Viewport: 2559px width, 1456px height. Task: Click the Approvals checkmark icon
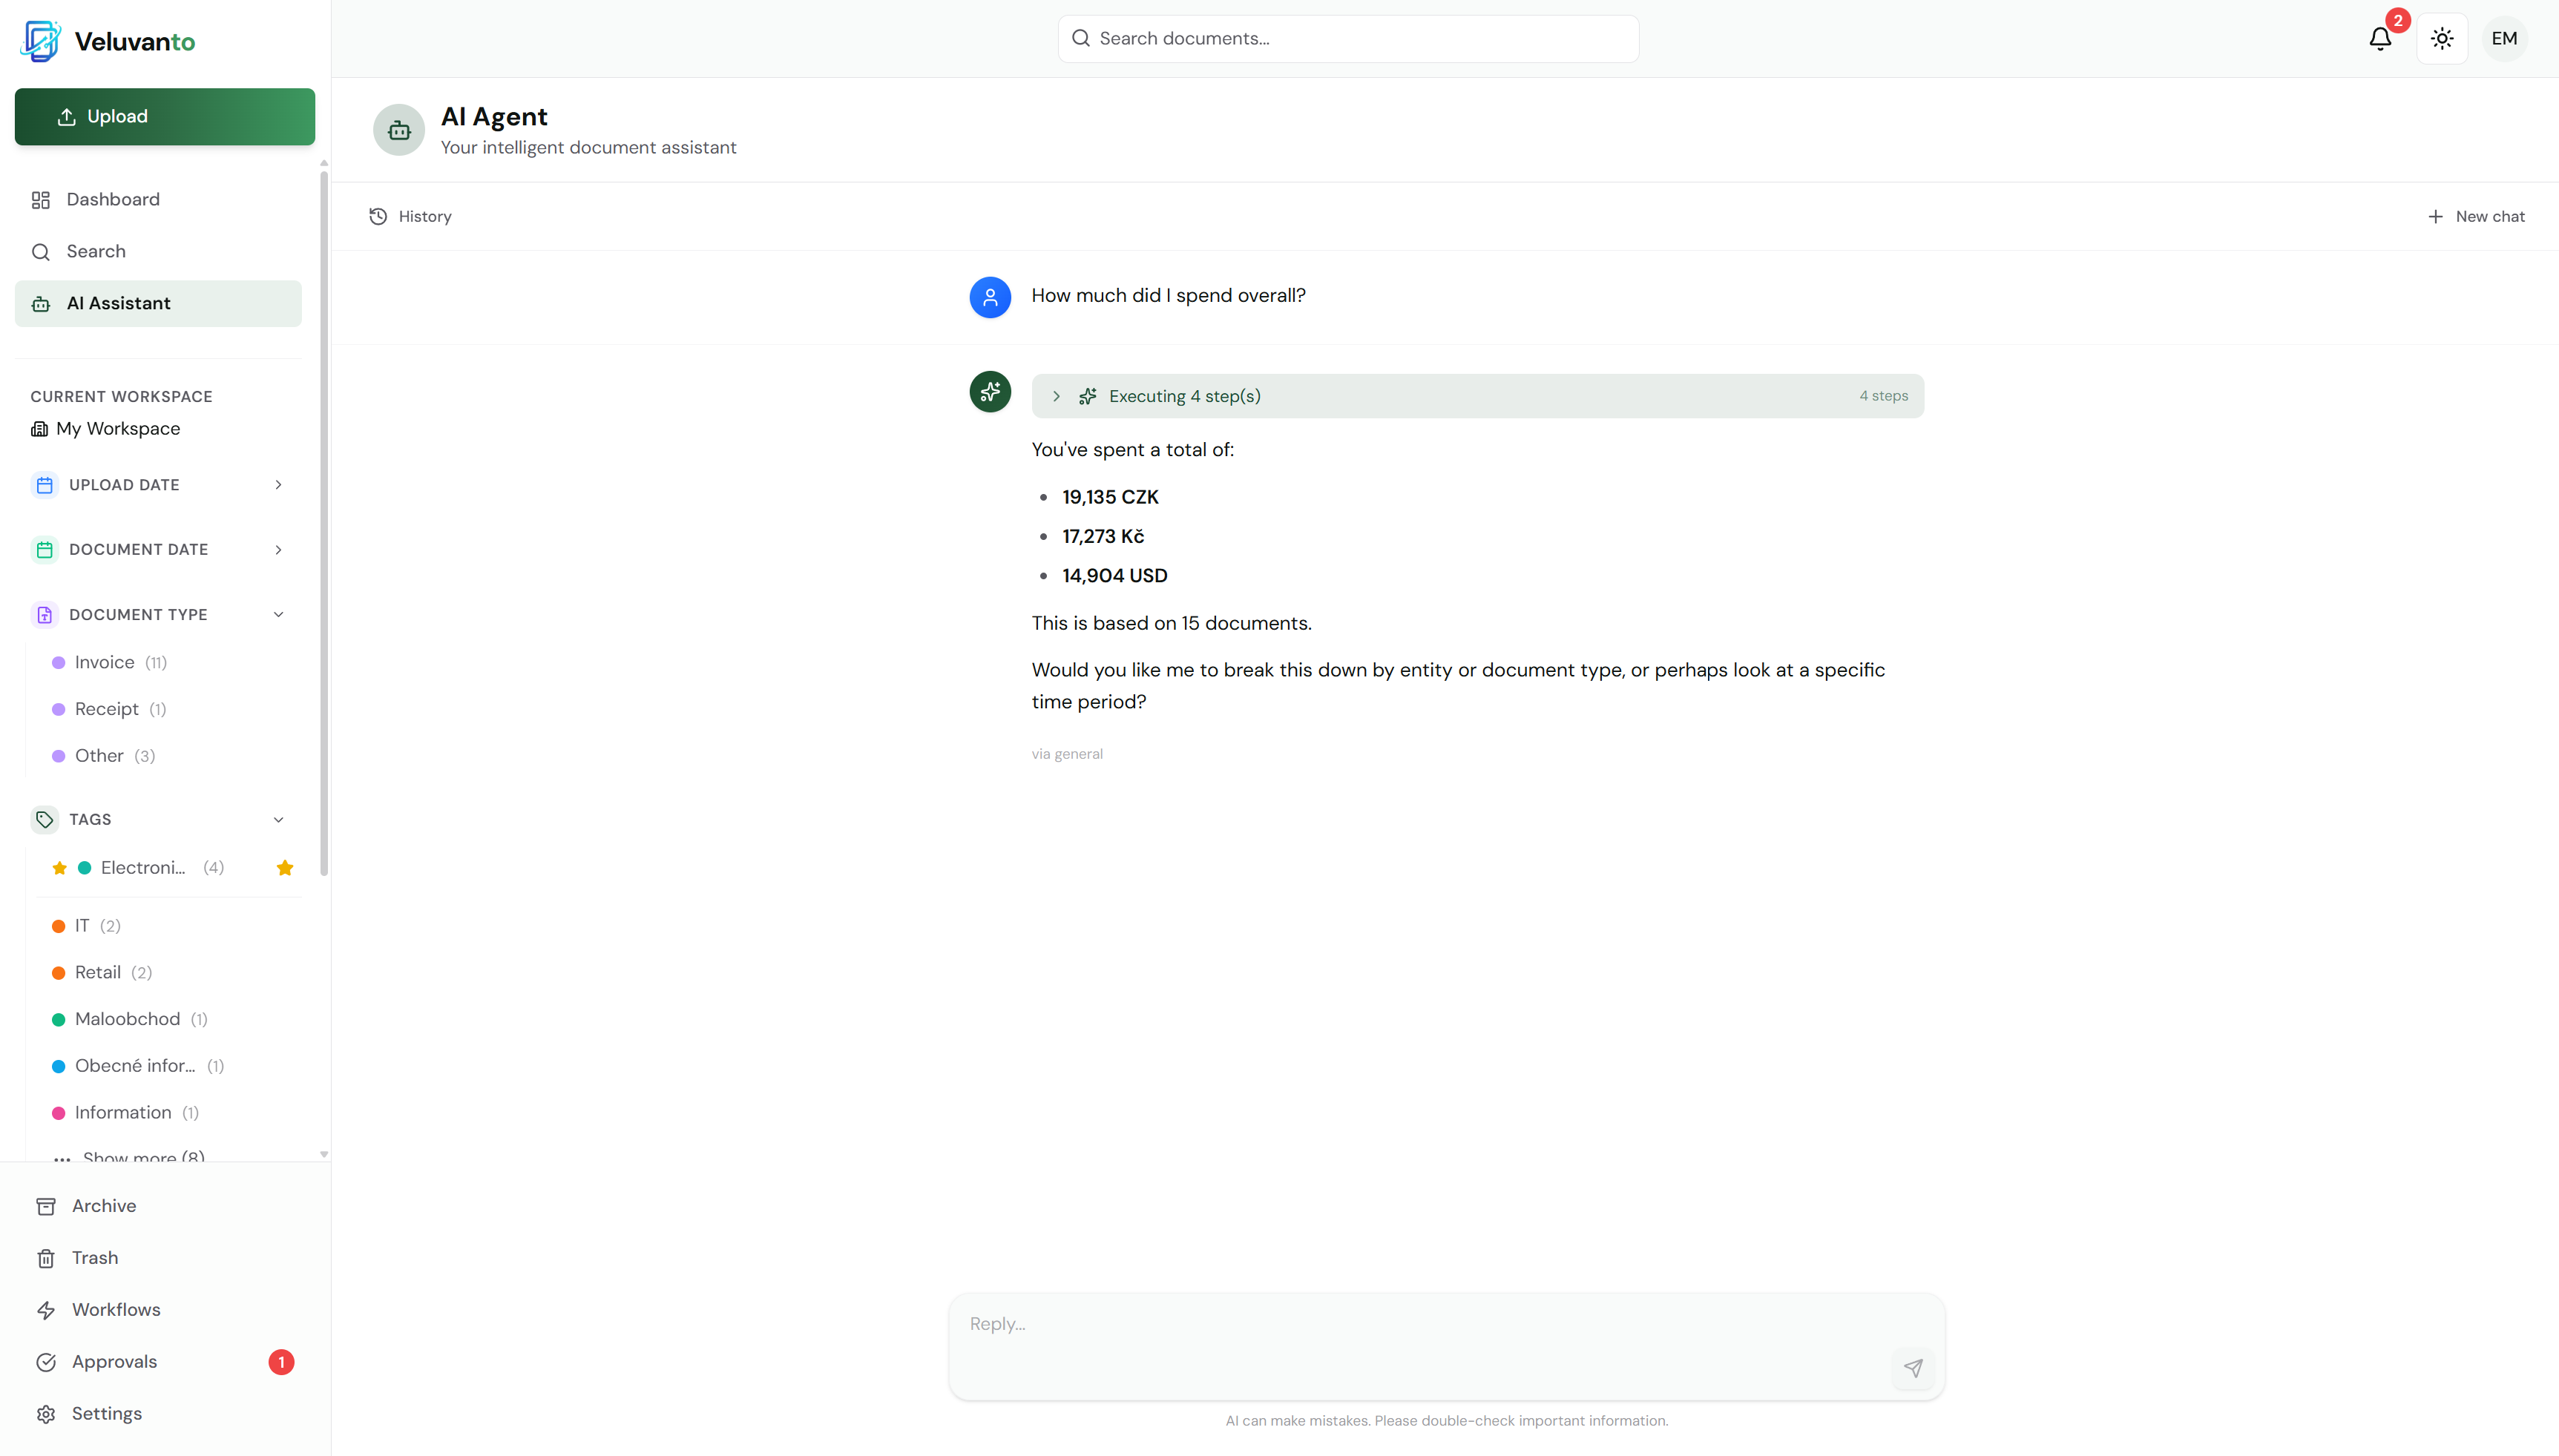click(46, 1362)
